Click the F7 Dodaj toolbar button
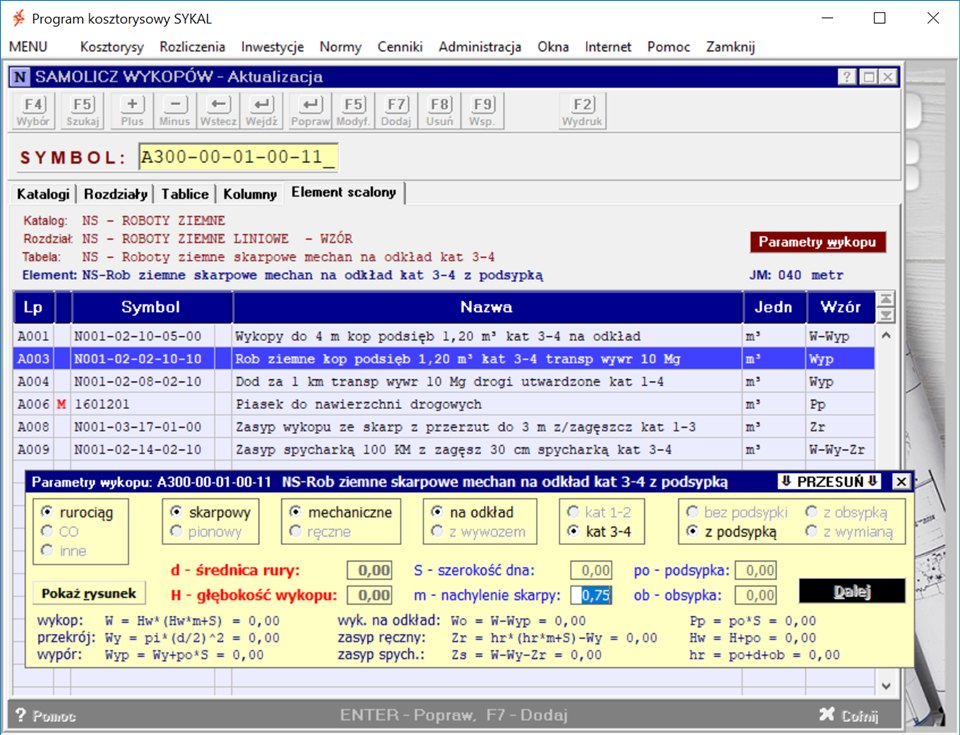Image resolution: width=960 pixels, height=735 pixels. [x=397, y=110]
